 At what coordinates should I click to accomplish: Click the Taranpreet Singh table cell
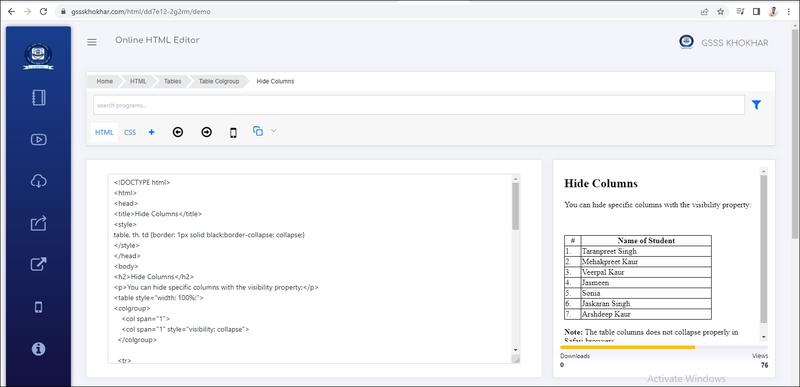pos(646,251)
